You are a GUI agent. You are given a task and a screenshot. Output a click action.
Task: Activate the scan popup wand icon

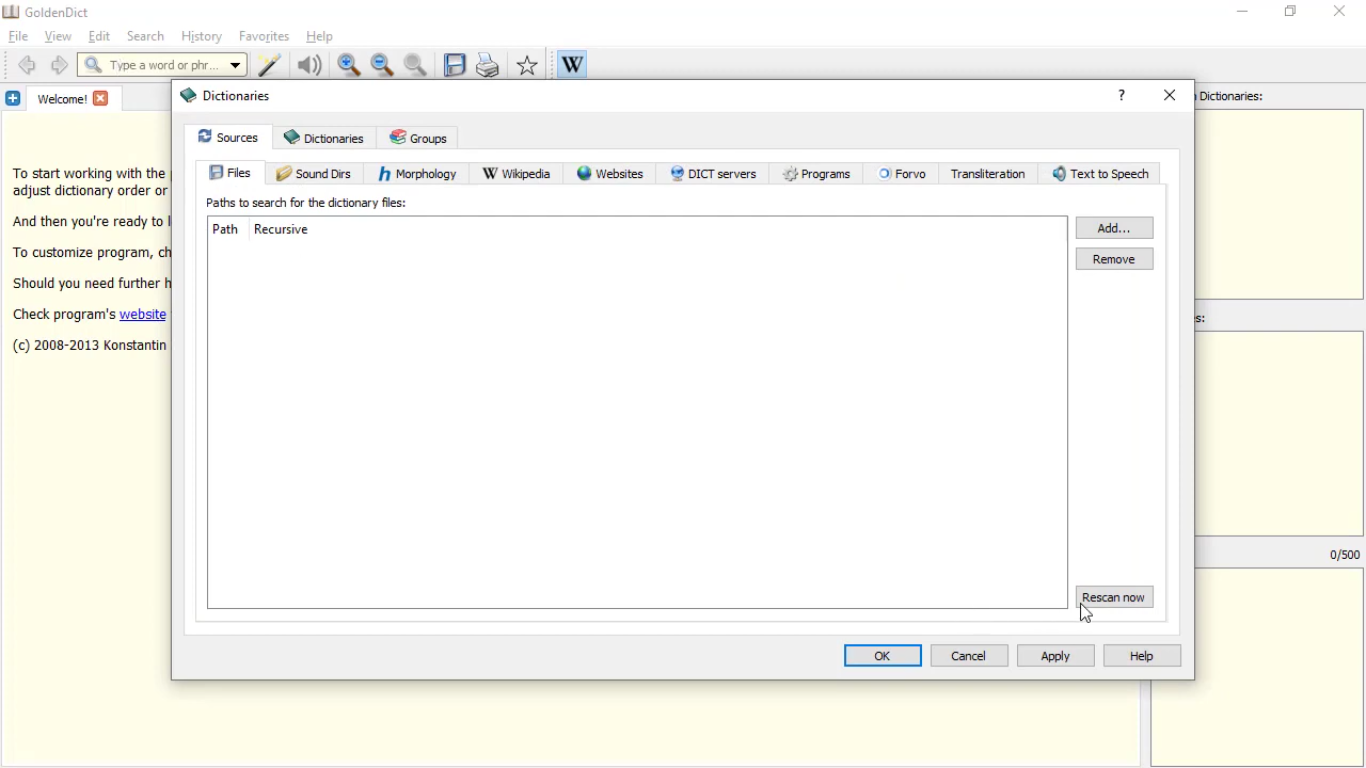pos(269,65)
